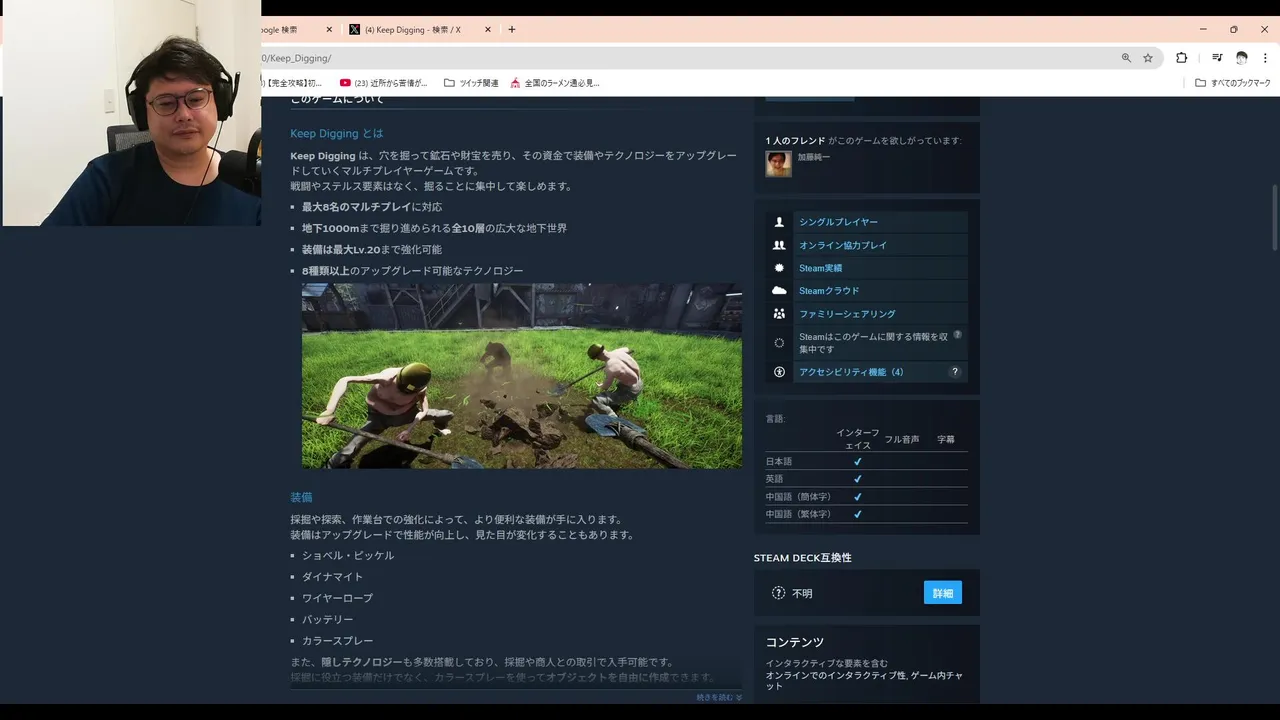Click the シングルプレイヤー person icon
Image resolution: width=1280 pixels, height=720 pixels.
tap(779, 222)
